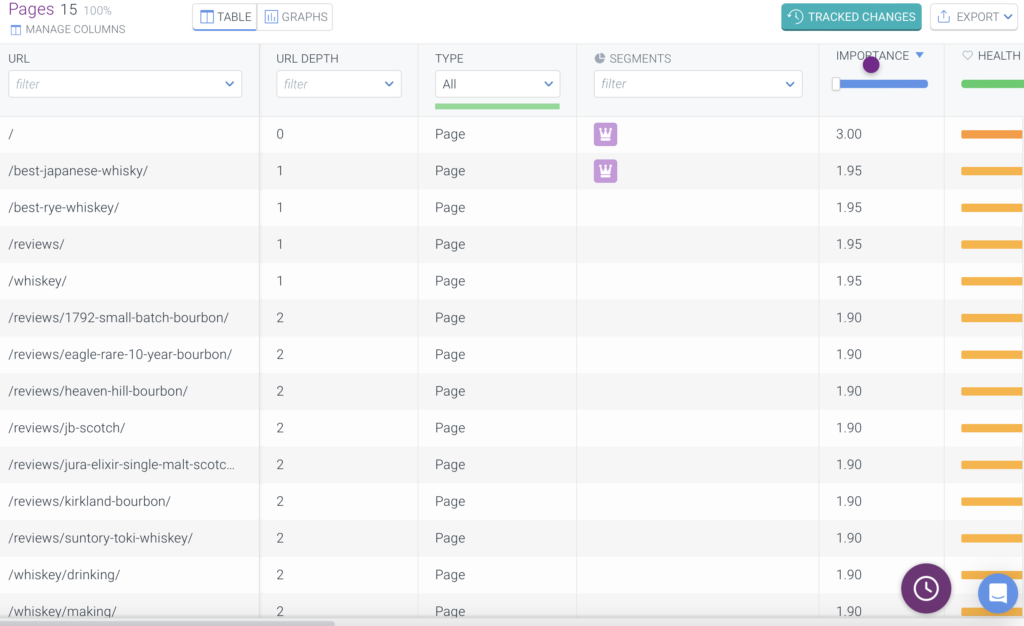
Task: Open the blue chat support widget
Action: 998,593
